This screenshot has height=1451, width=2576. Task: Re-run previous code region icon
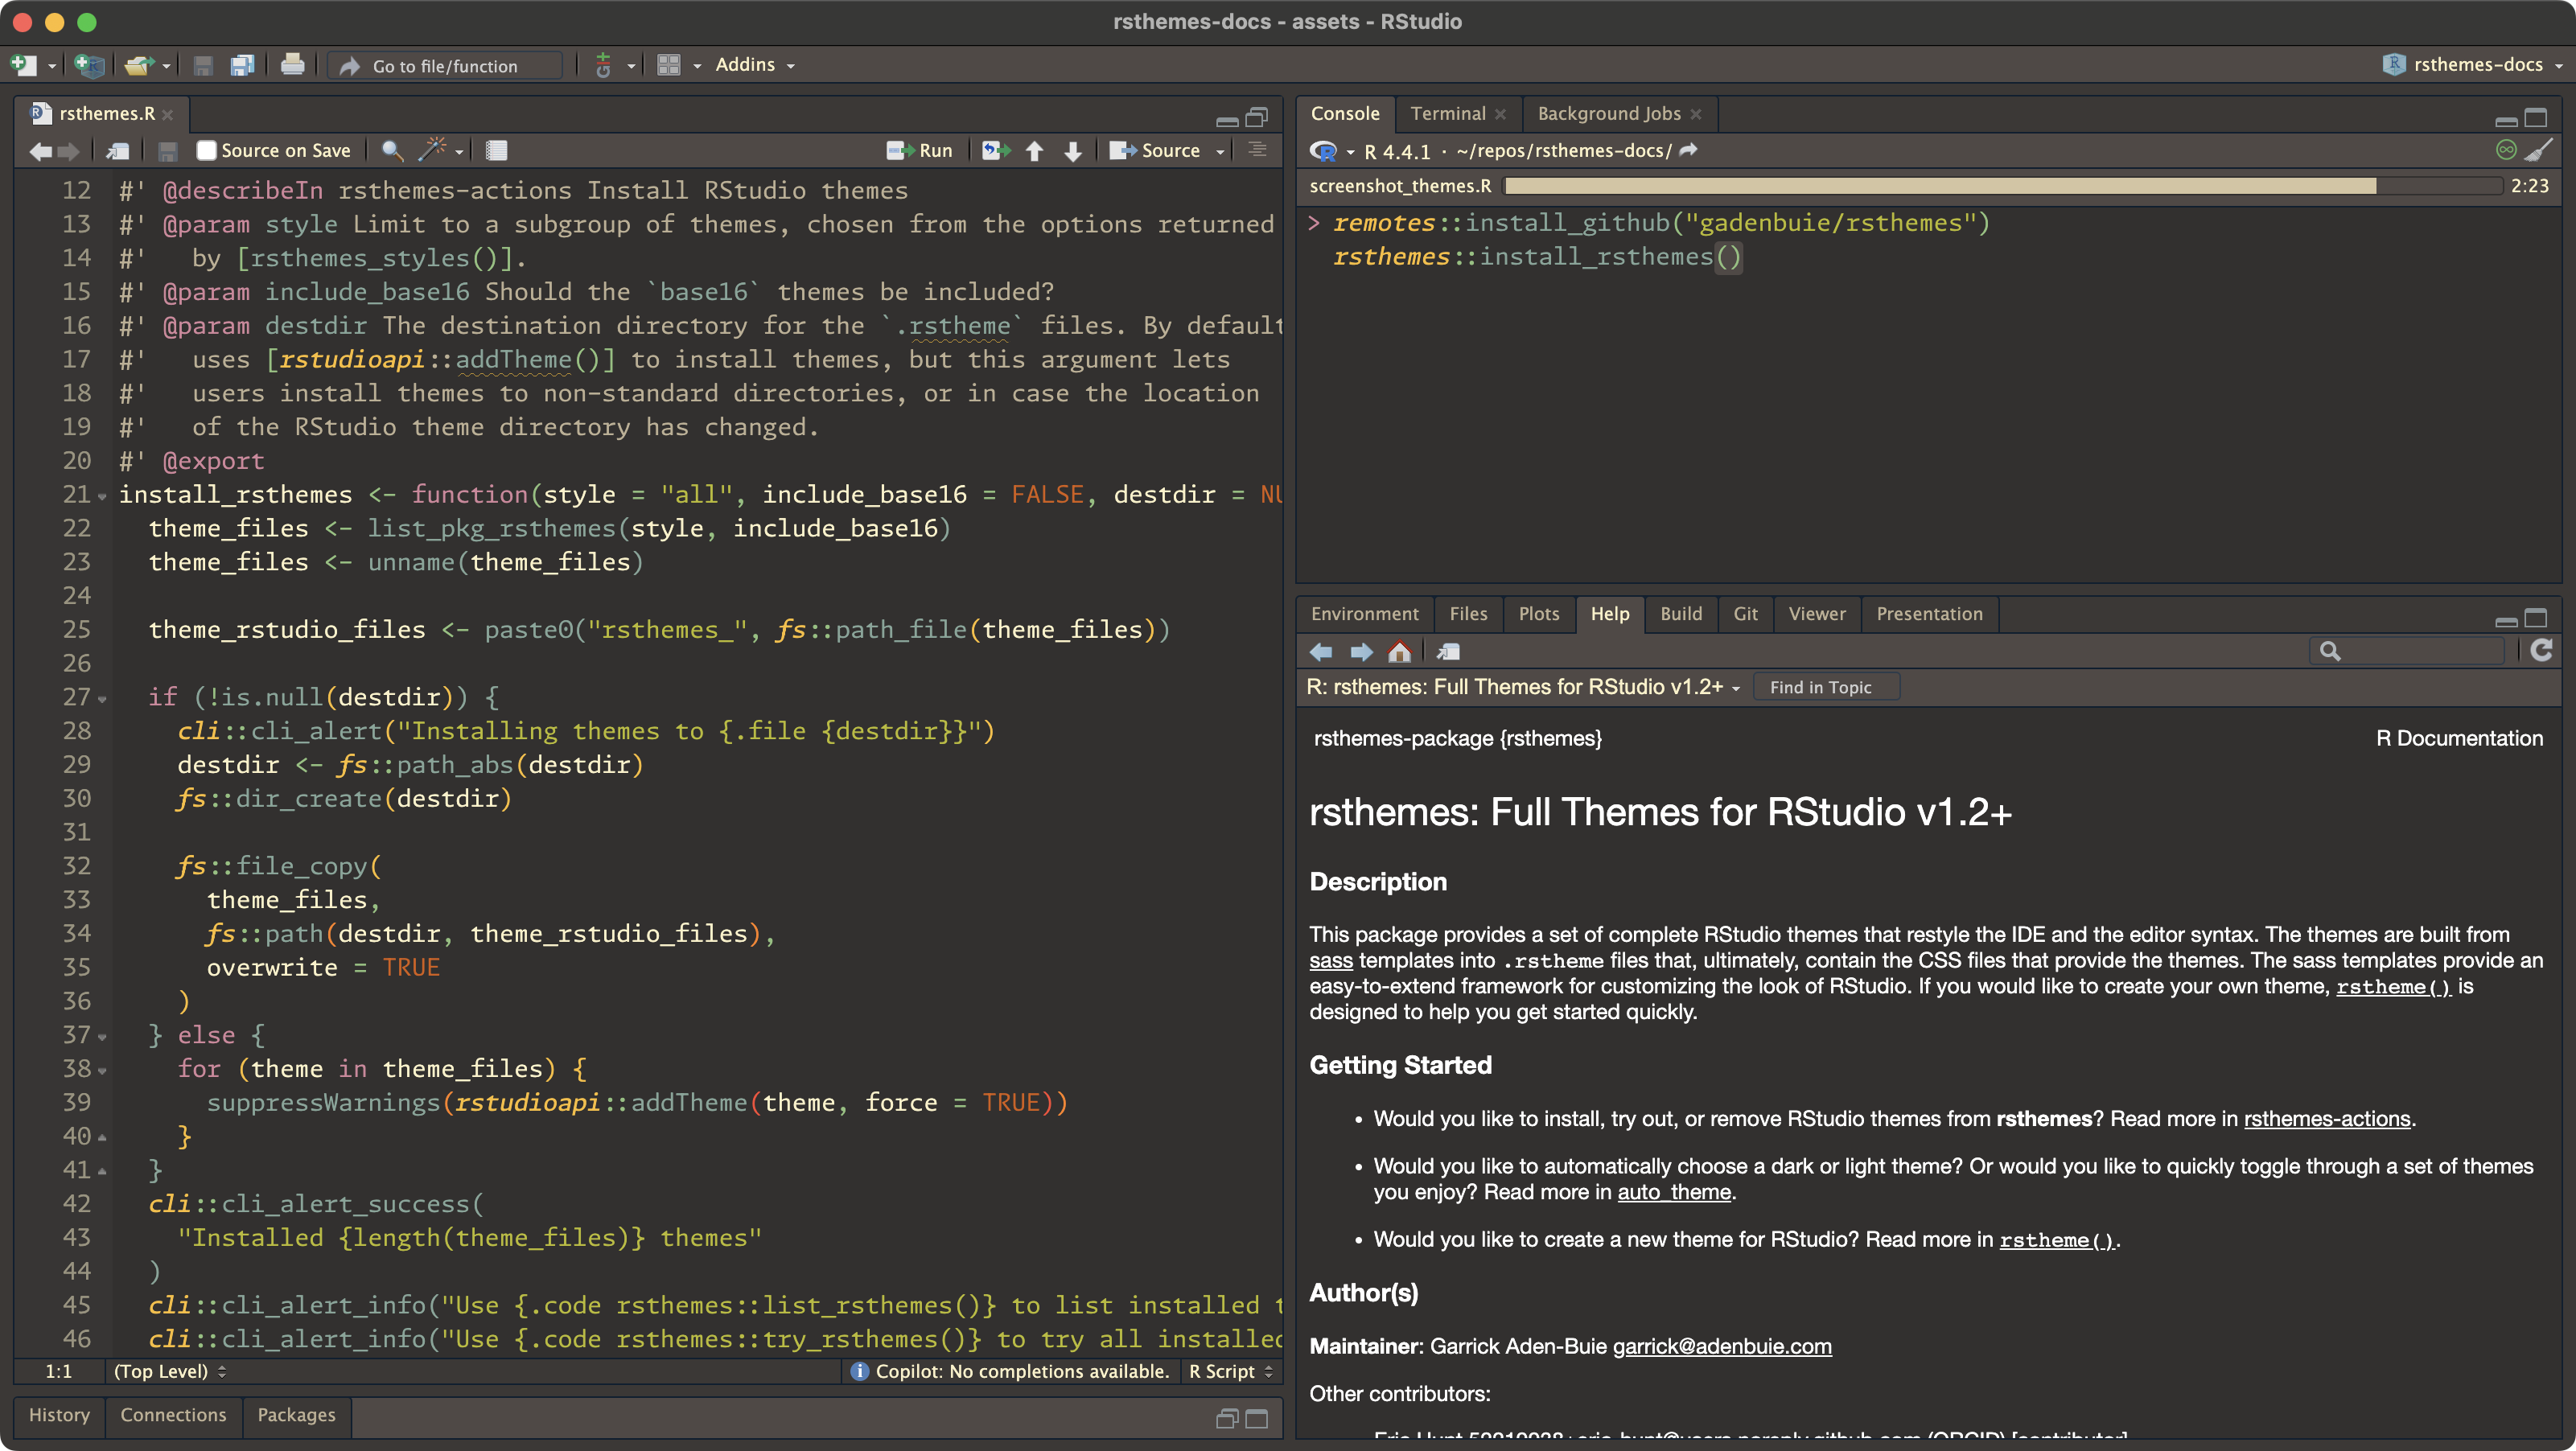point(995,150)
